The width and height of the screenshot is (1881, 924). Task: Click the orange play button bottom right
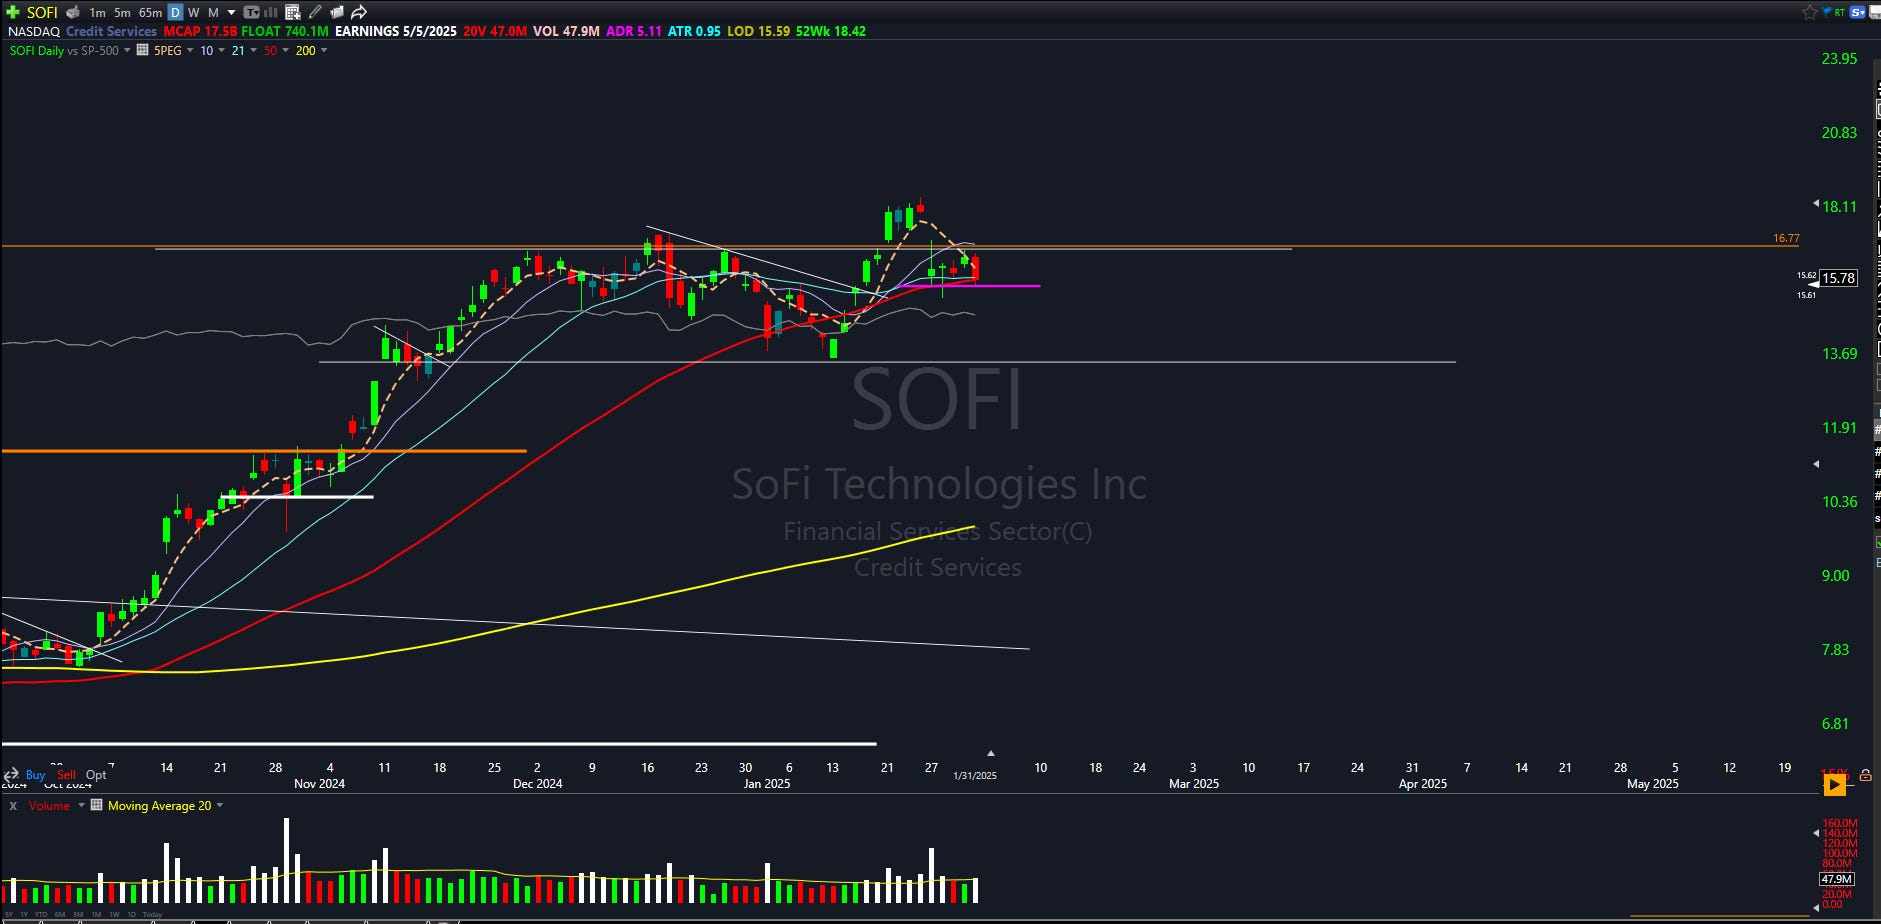click(1834, 786)
